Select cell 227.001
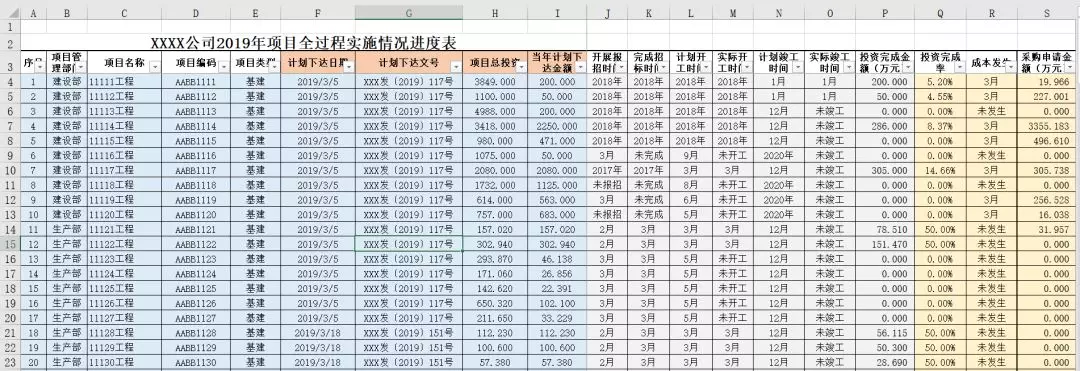The height and width of the screenshot is (371, 1080). [x=1047, y=96]
